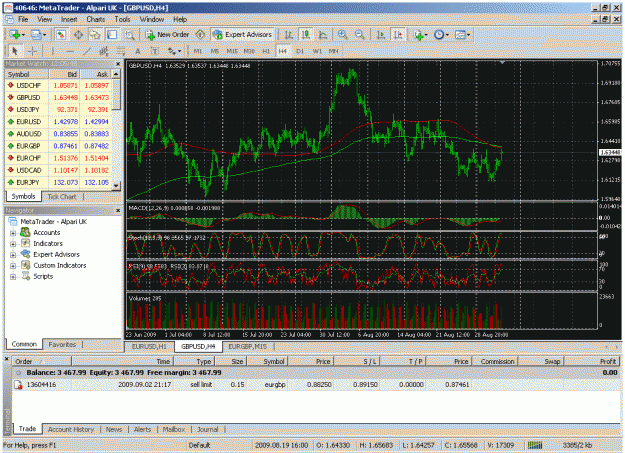The height and width of the screenshot is (453, 625).
Task: Switch timeframe to M5
Action: [214, 51]
